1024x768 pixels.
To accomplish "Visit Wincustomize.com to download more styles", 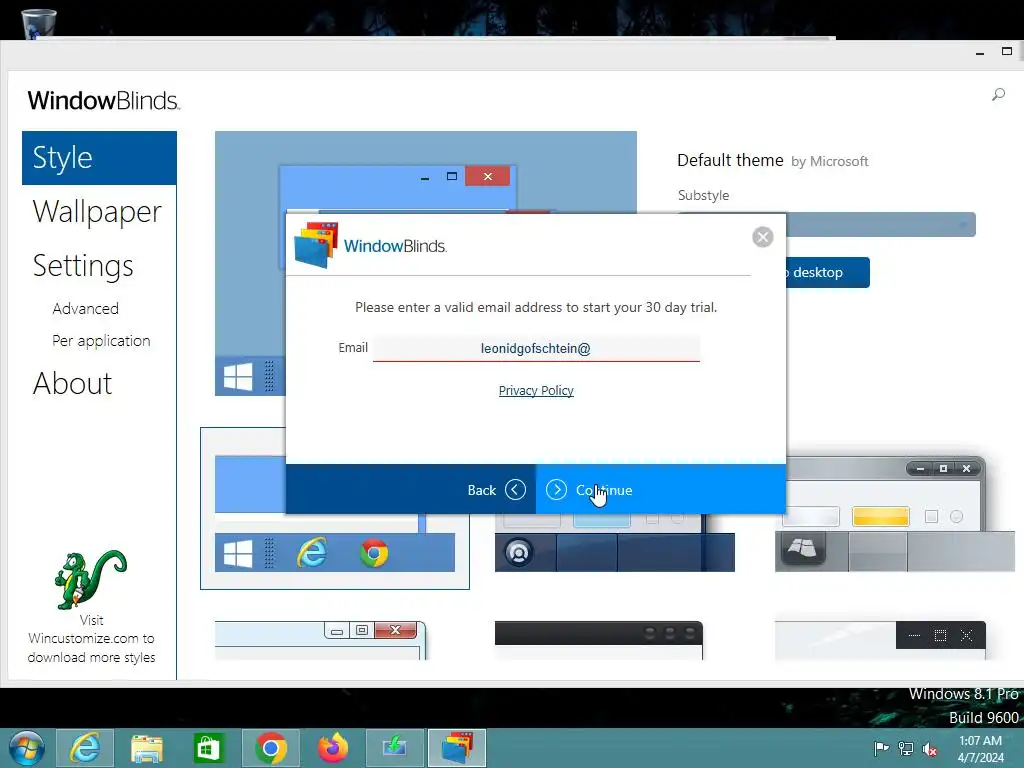I will pos(91,639).
